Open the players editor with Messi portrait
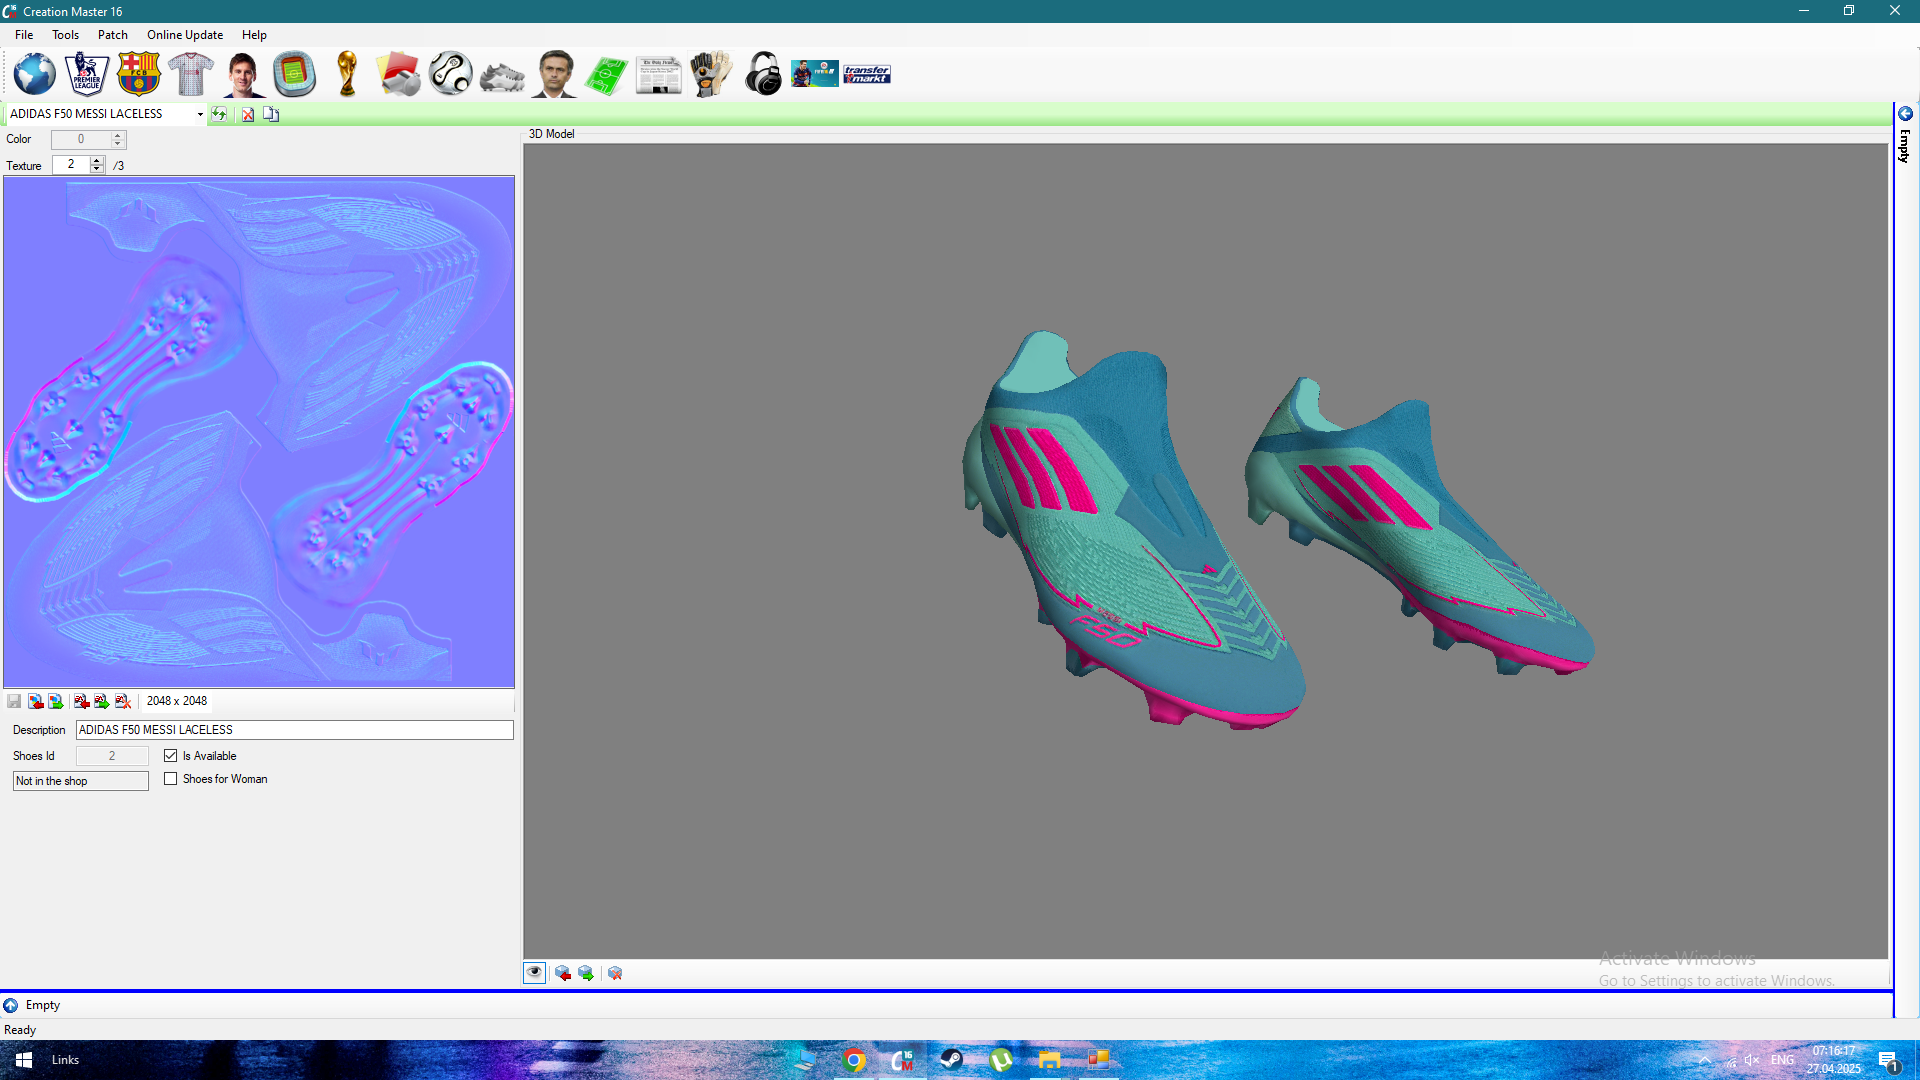1920x1080 pixels. 243,75
